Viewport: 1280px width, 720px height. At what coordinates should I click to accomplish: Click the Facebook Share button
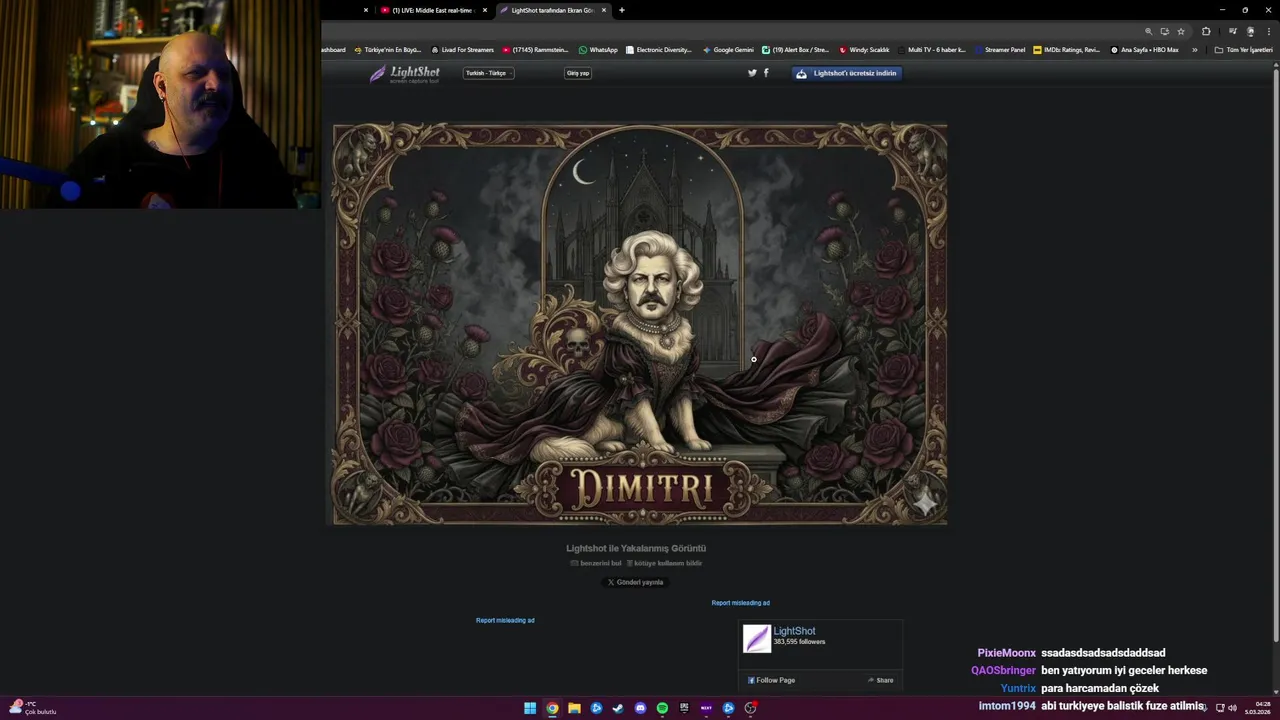881,680
